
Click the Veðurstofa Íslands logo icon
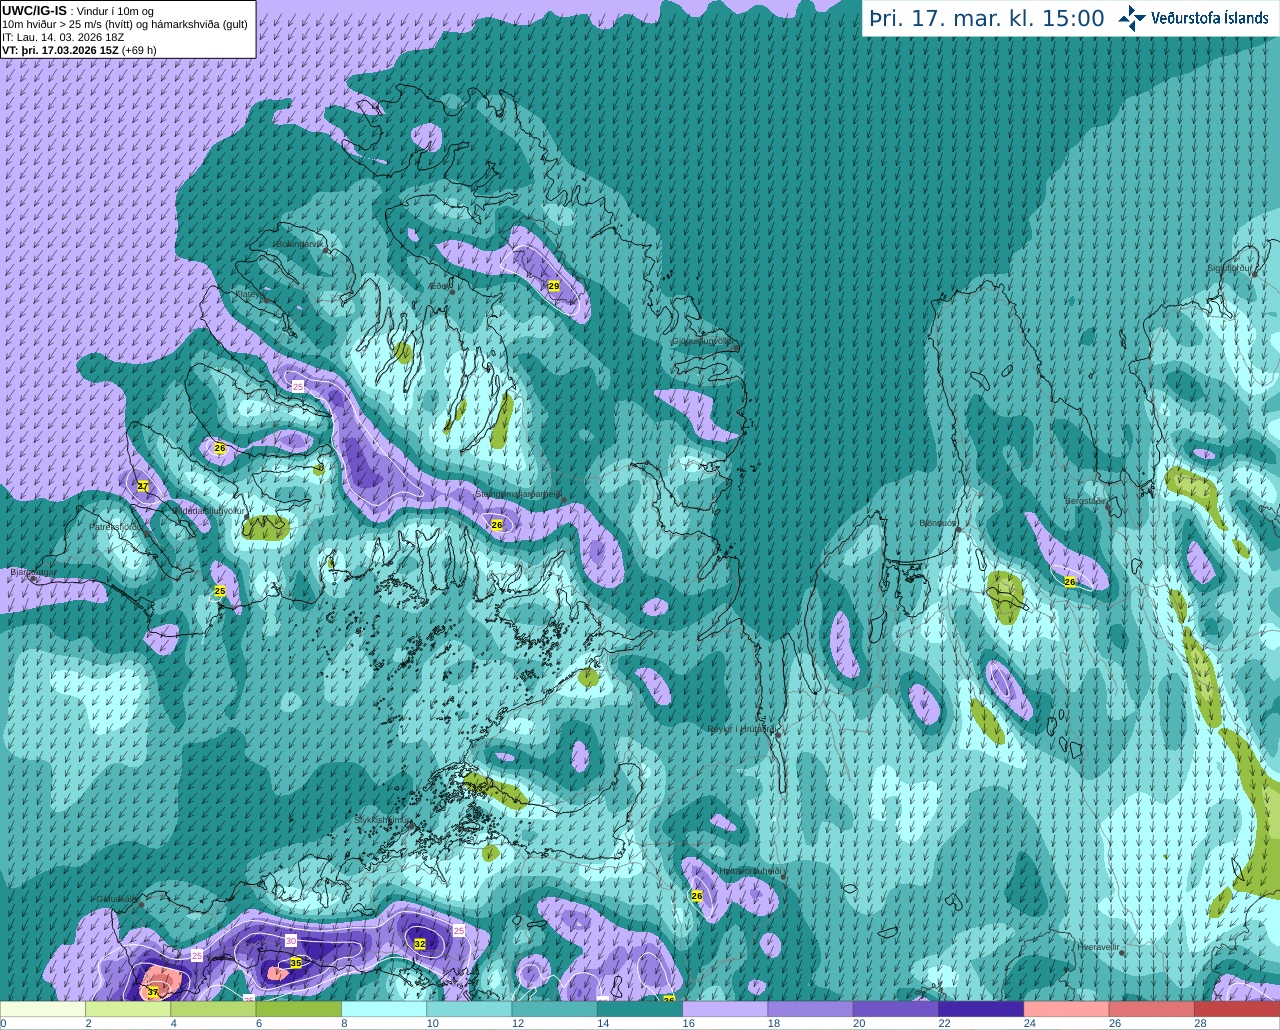pos(1131,17)
